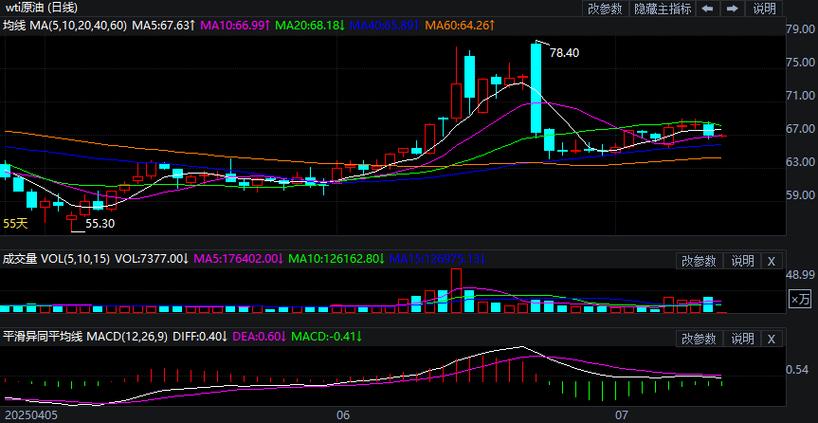Screen dimensions: 818x423
Task: Click the 均线 MA(5,10,20,40,60) indicator label
Action: click(x=64, y=24)
